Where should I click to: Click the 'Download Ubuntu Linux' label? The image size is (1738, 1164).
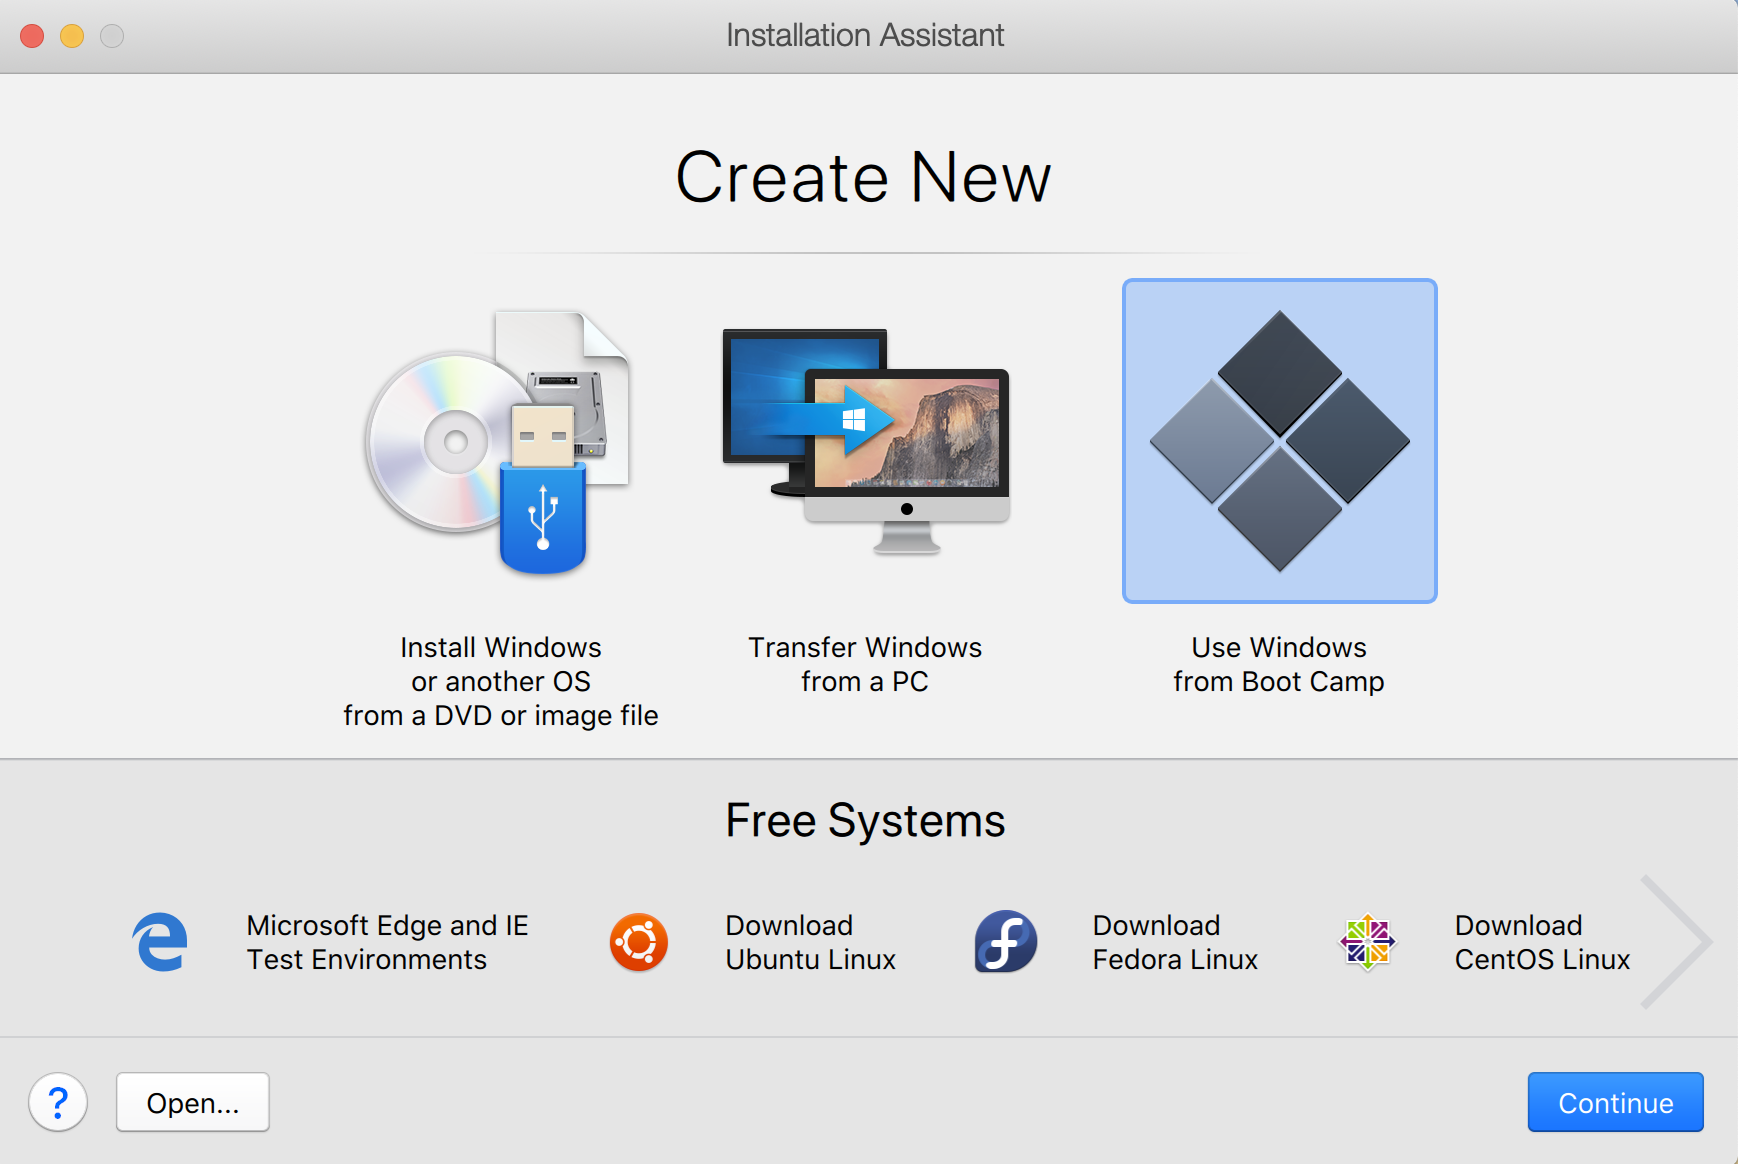pos(810,942)
